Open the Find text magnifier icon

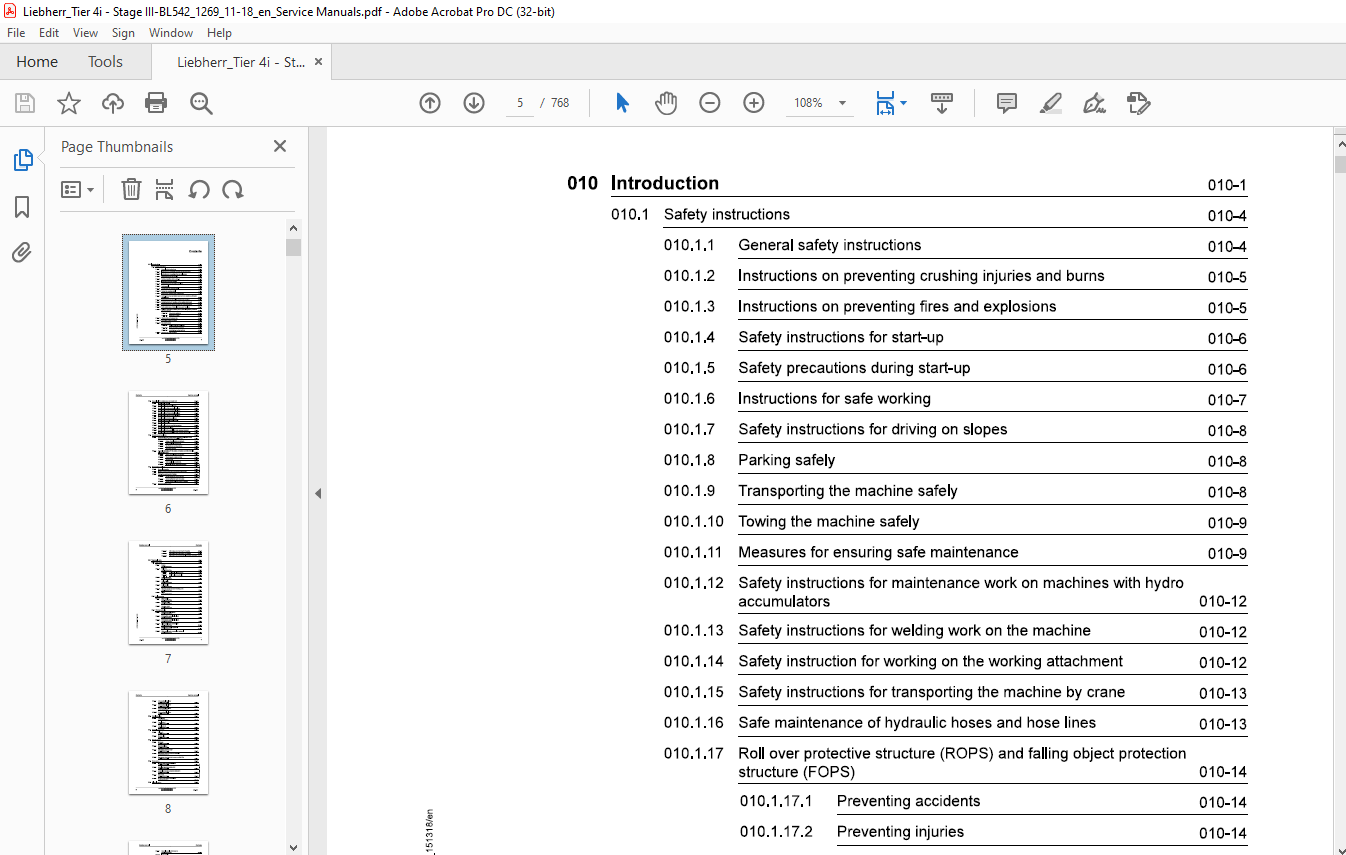pos(201,103)
